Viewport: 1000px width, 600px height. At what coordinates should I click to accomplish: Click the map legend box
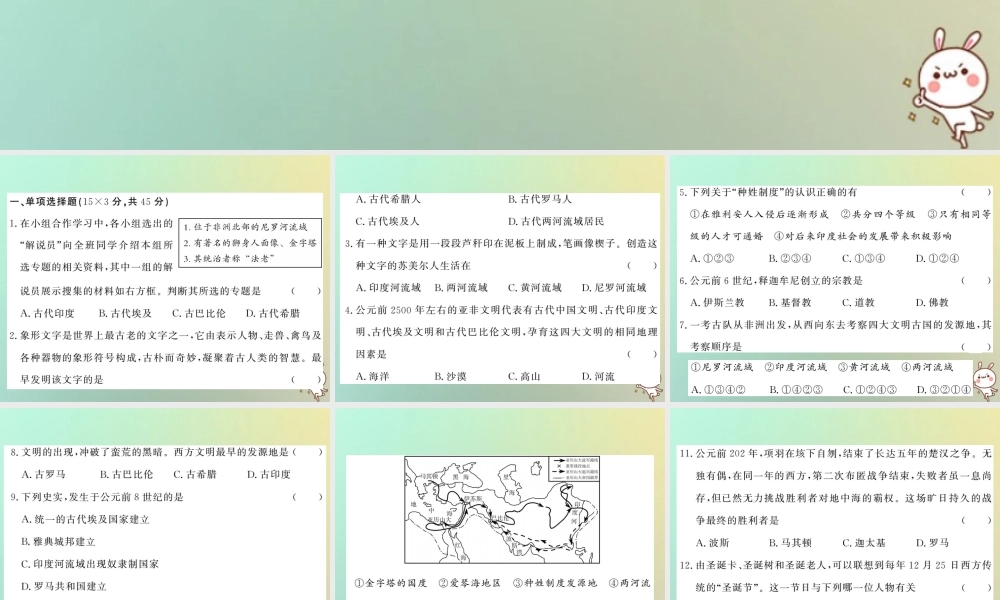click(574, 469)
